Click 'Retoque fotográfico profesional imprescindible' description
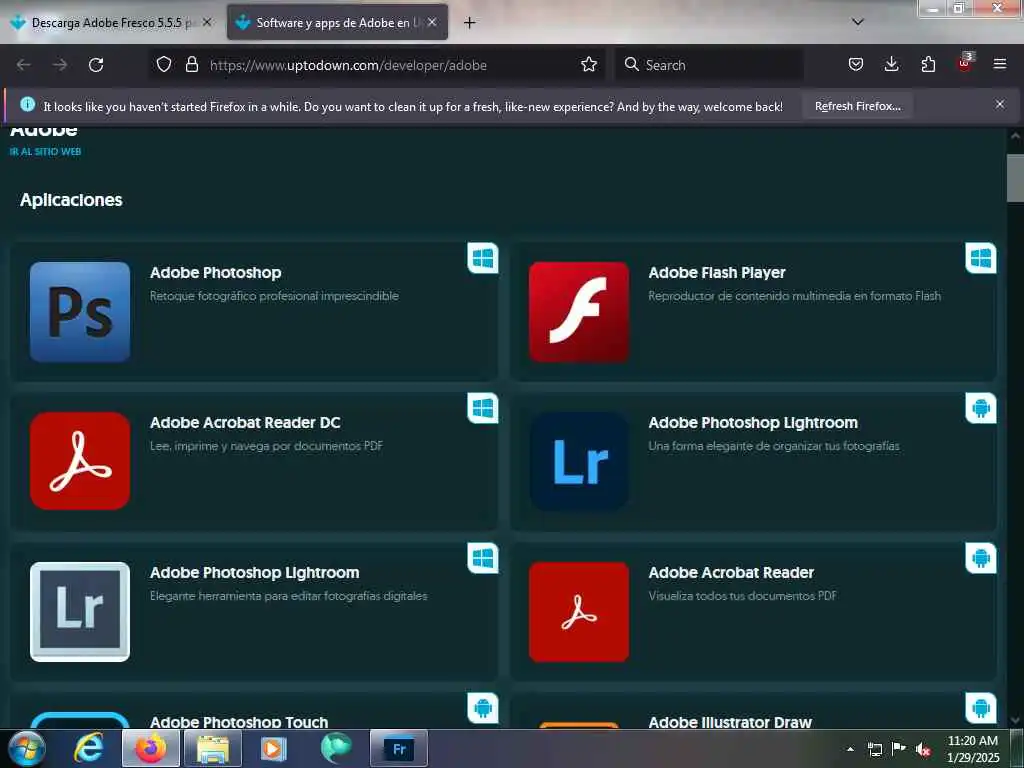 click(274, 296)
